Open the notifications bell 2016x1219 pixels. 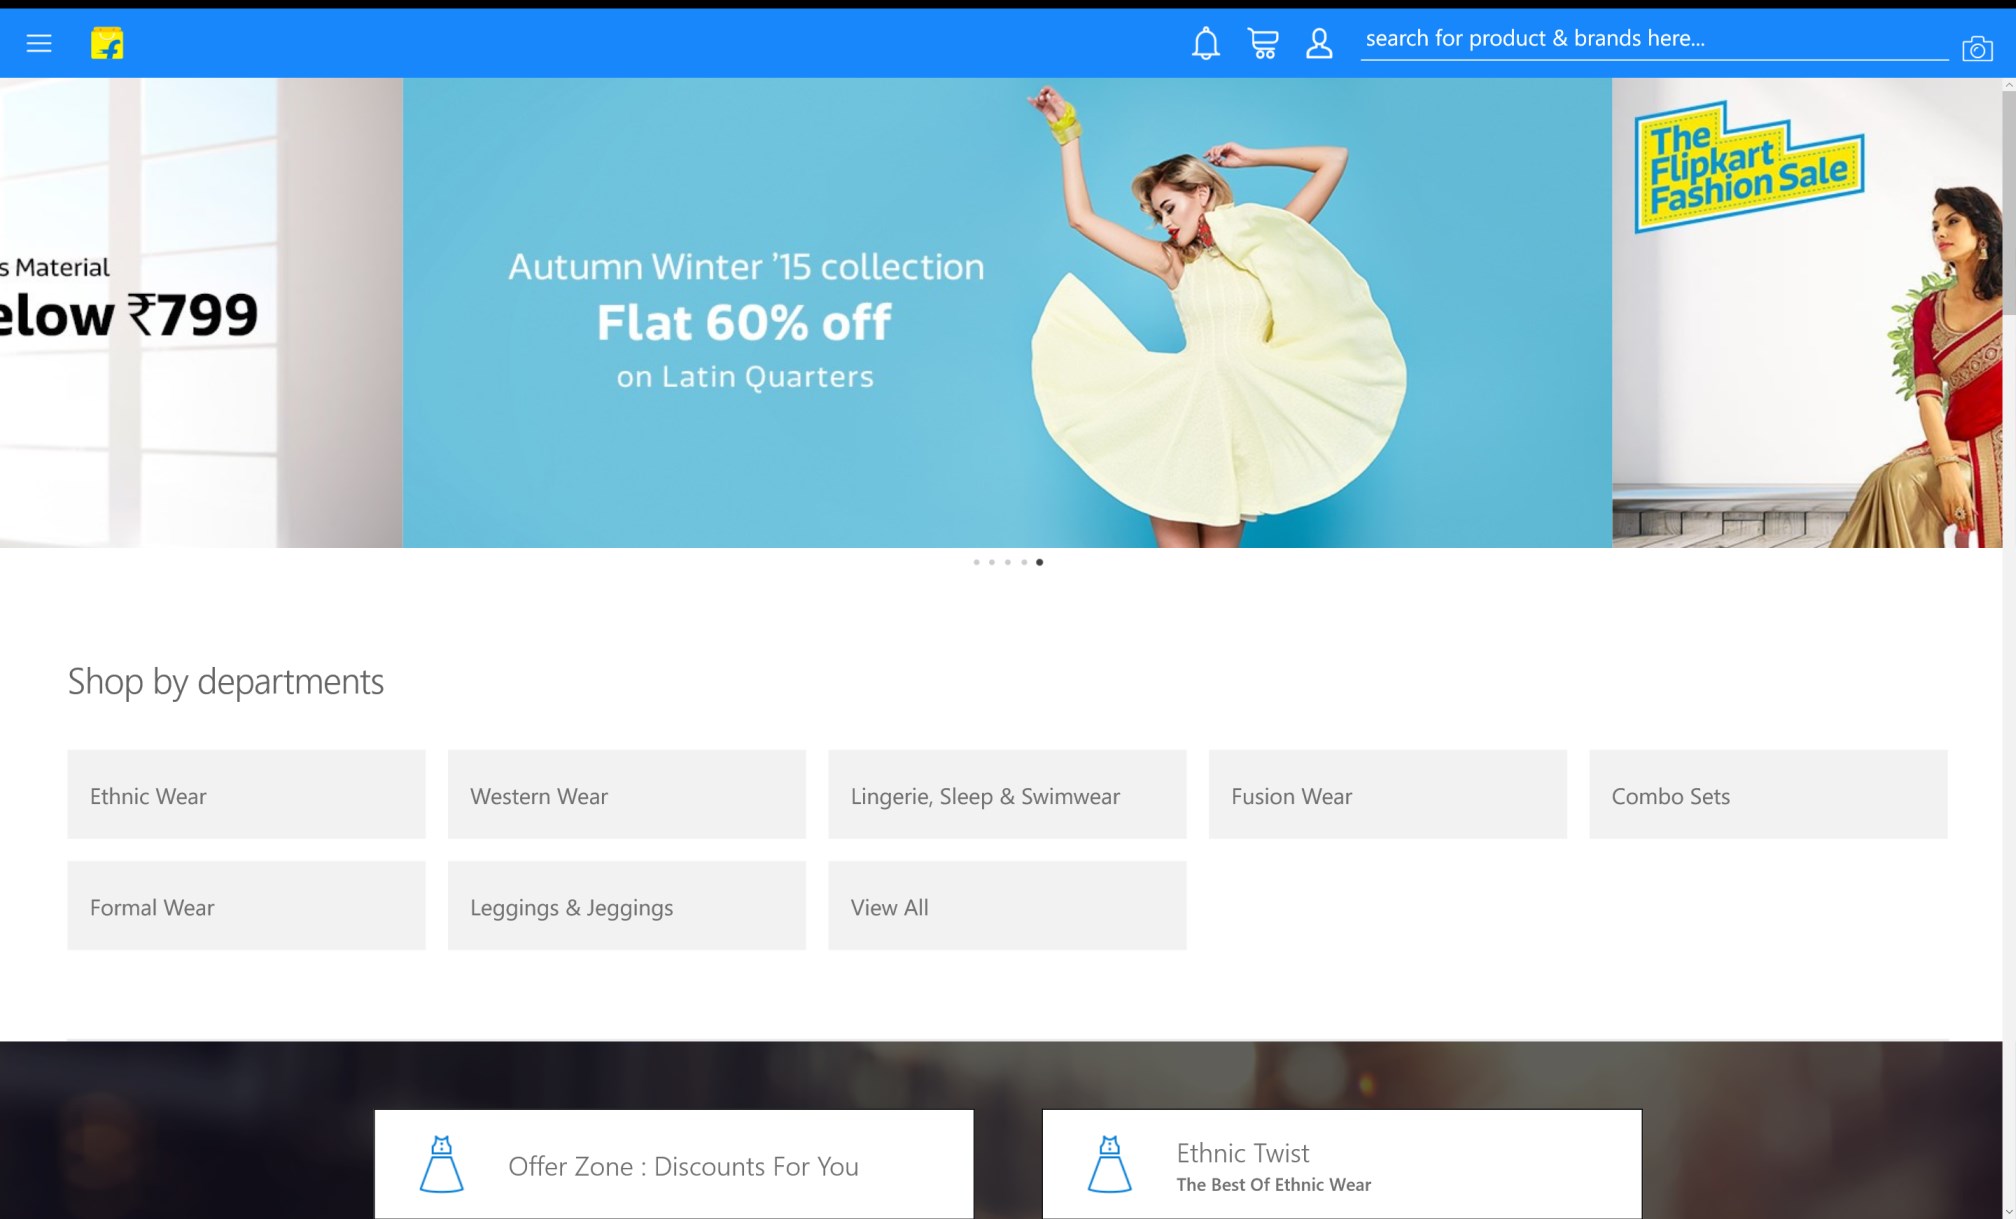1205,43
